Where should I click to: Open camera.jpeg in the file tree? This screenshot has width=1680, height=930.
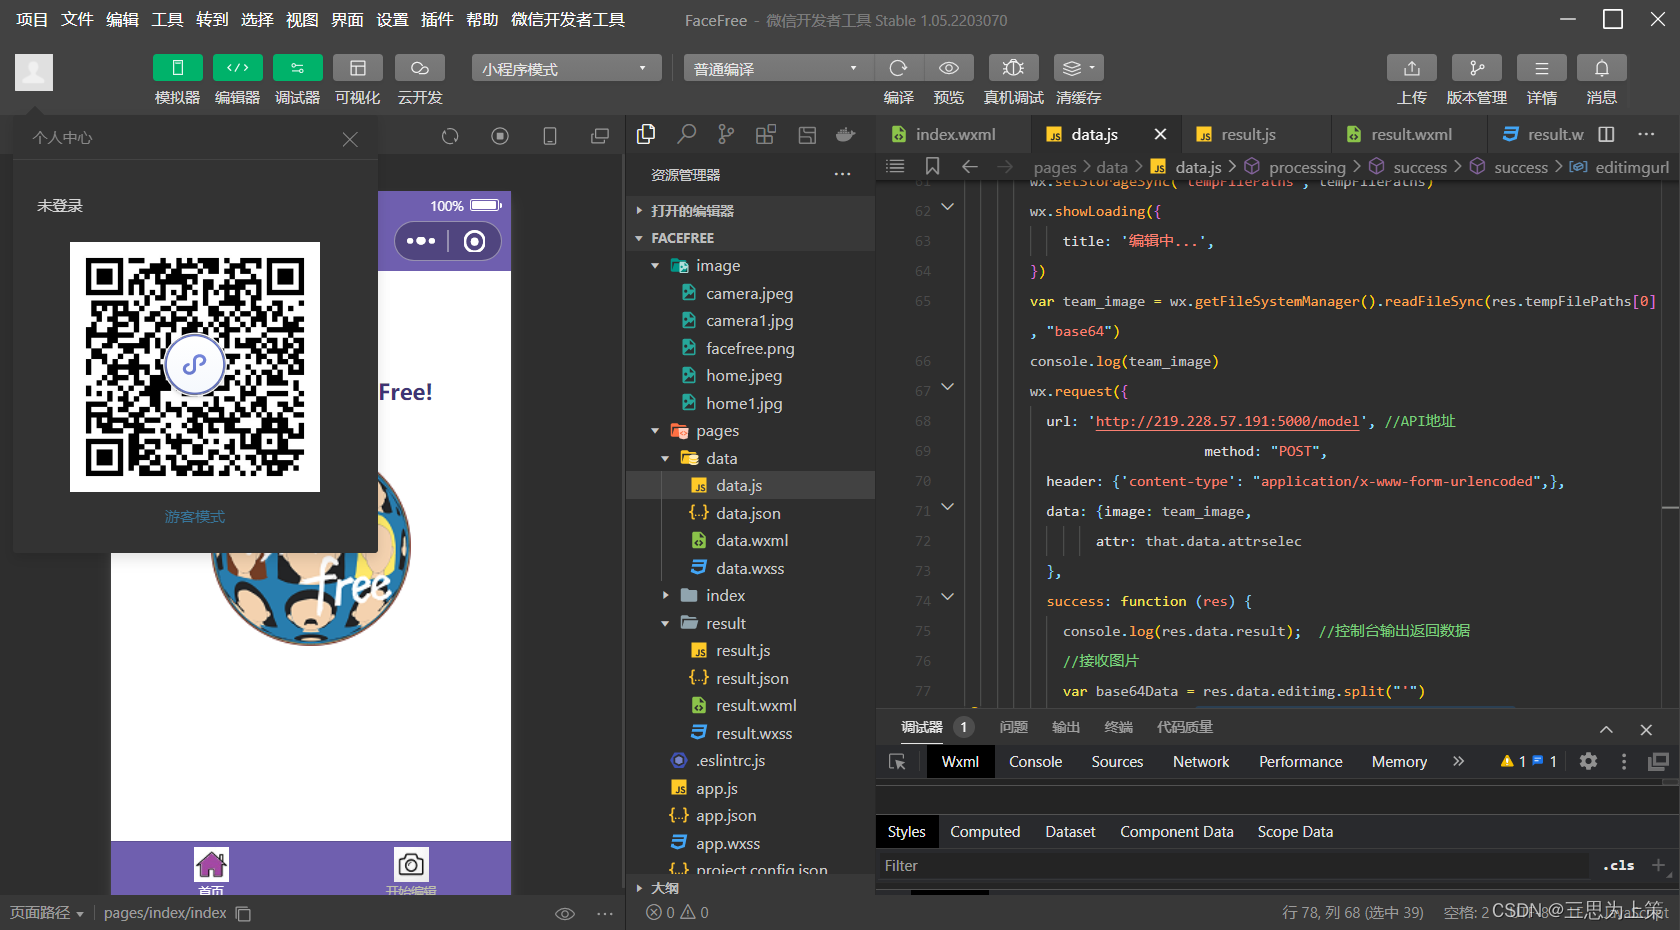[x=750, y=293]
